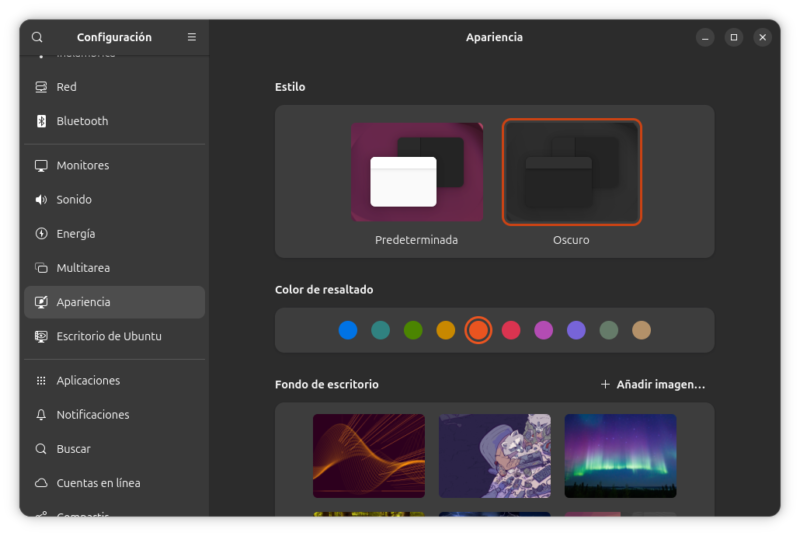The height and width of the screenshot is (536, 800).
Task: Click the Multitarea icon
Action: click(41, 268)
